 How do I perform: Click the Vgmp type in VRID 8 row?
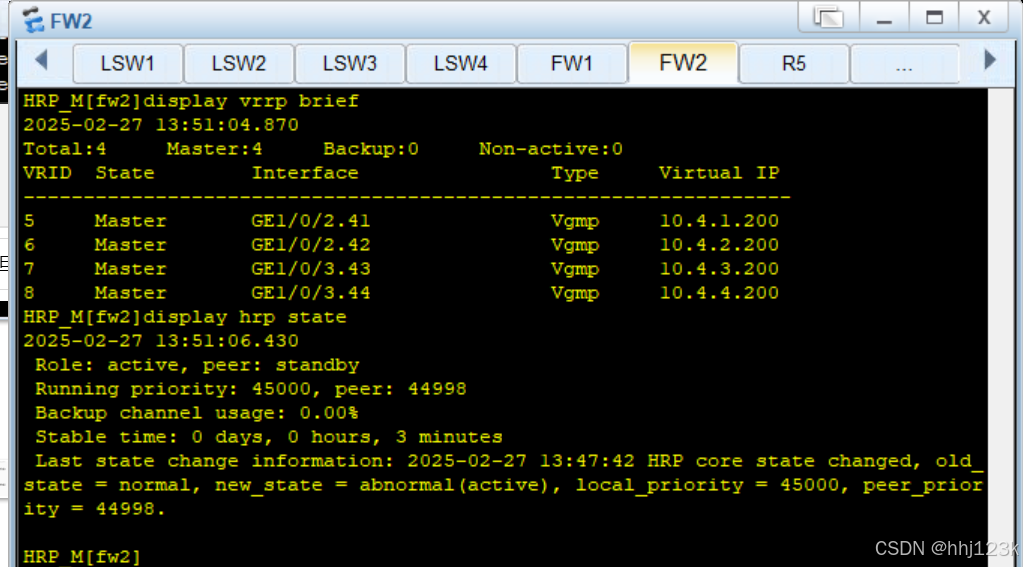click(575, 293)
